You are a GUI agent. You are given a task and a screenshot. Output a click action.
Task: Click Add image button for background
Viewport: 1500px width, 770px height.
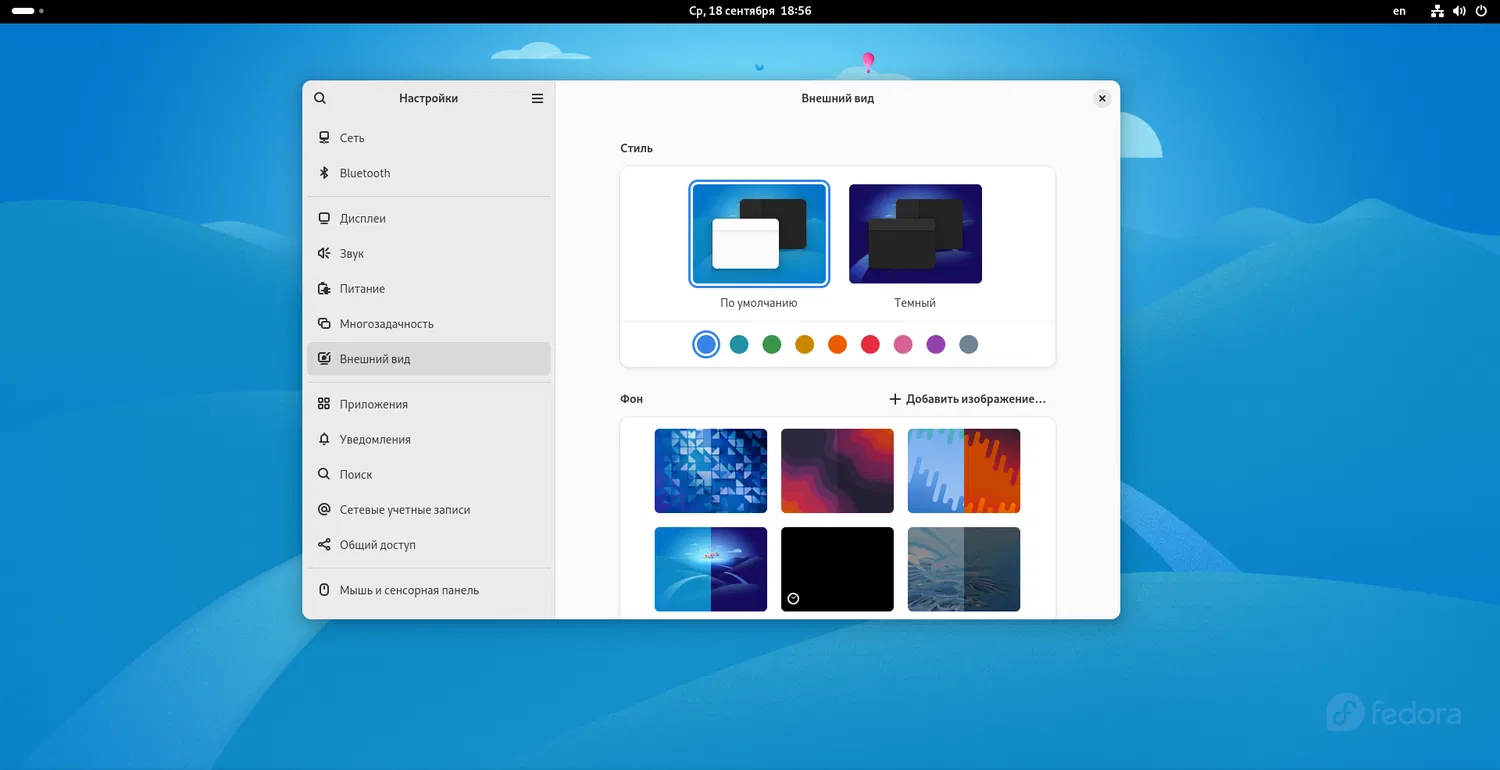(x=967, y=399)
